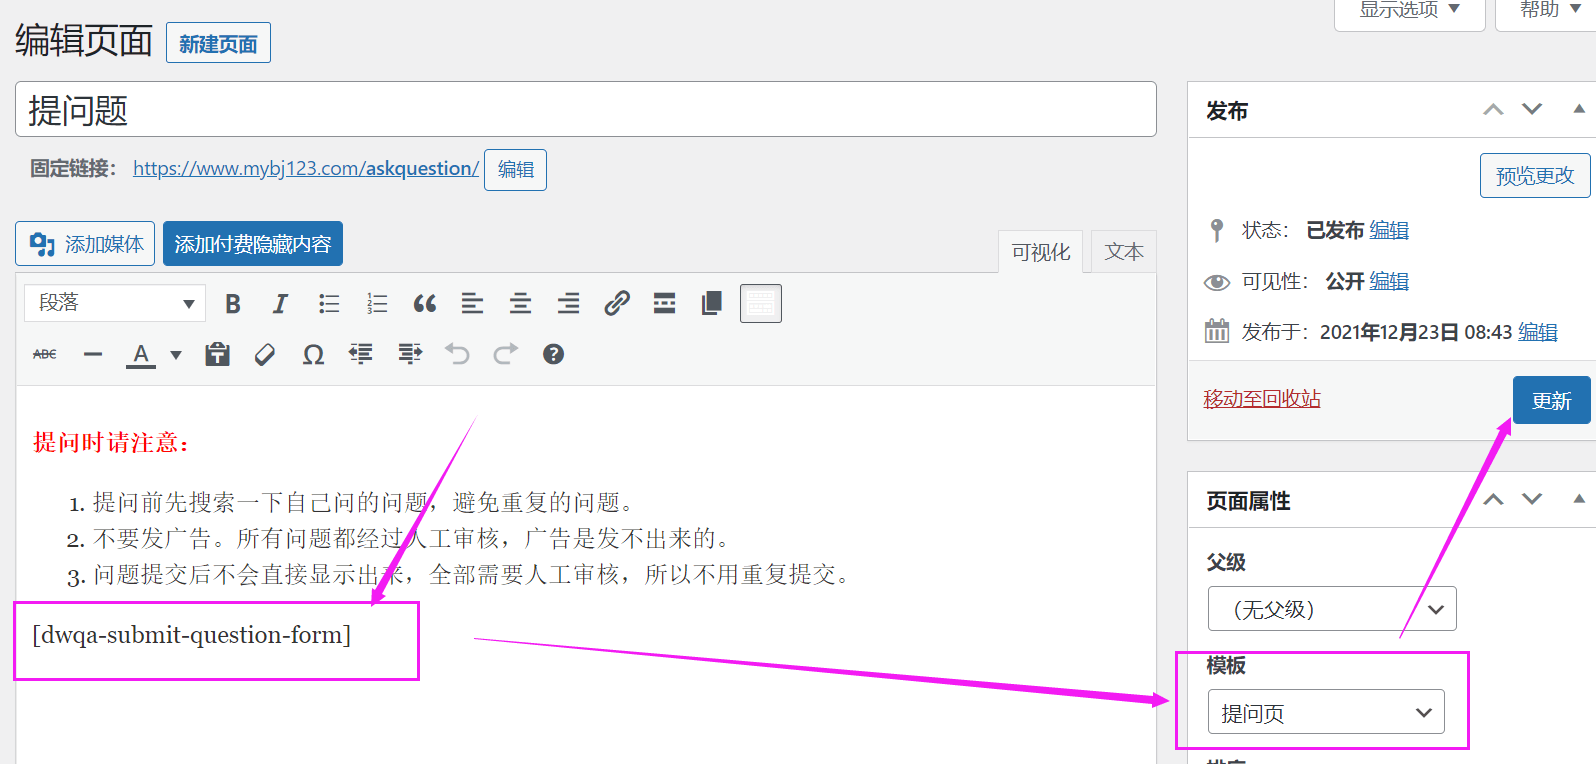The width and height of the screenshot is (1596, 764).
Task: Collapse the 页面属性 panel
Action: [1579, 499]
